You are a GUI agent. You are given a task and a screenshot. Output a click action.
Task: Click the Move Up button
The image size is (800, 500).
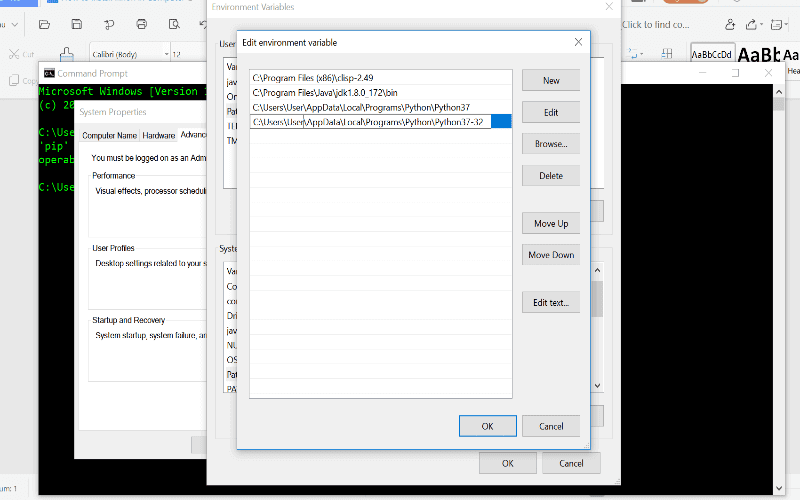click(551, 223)
